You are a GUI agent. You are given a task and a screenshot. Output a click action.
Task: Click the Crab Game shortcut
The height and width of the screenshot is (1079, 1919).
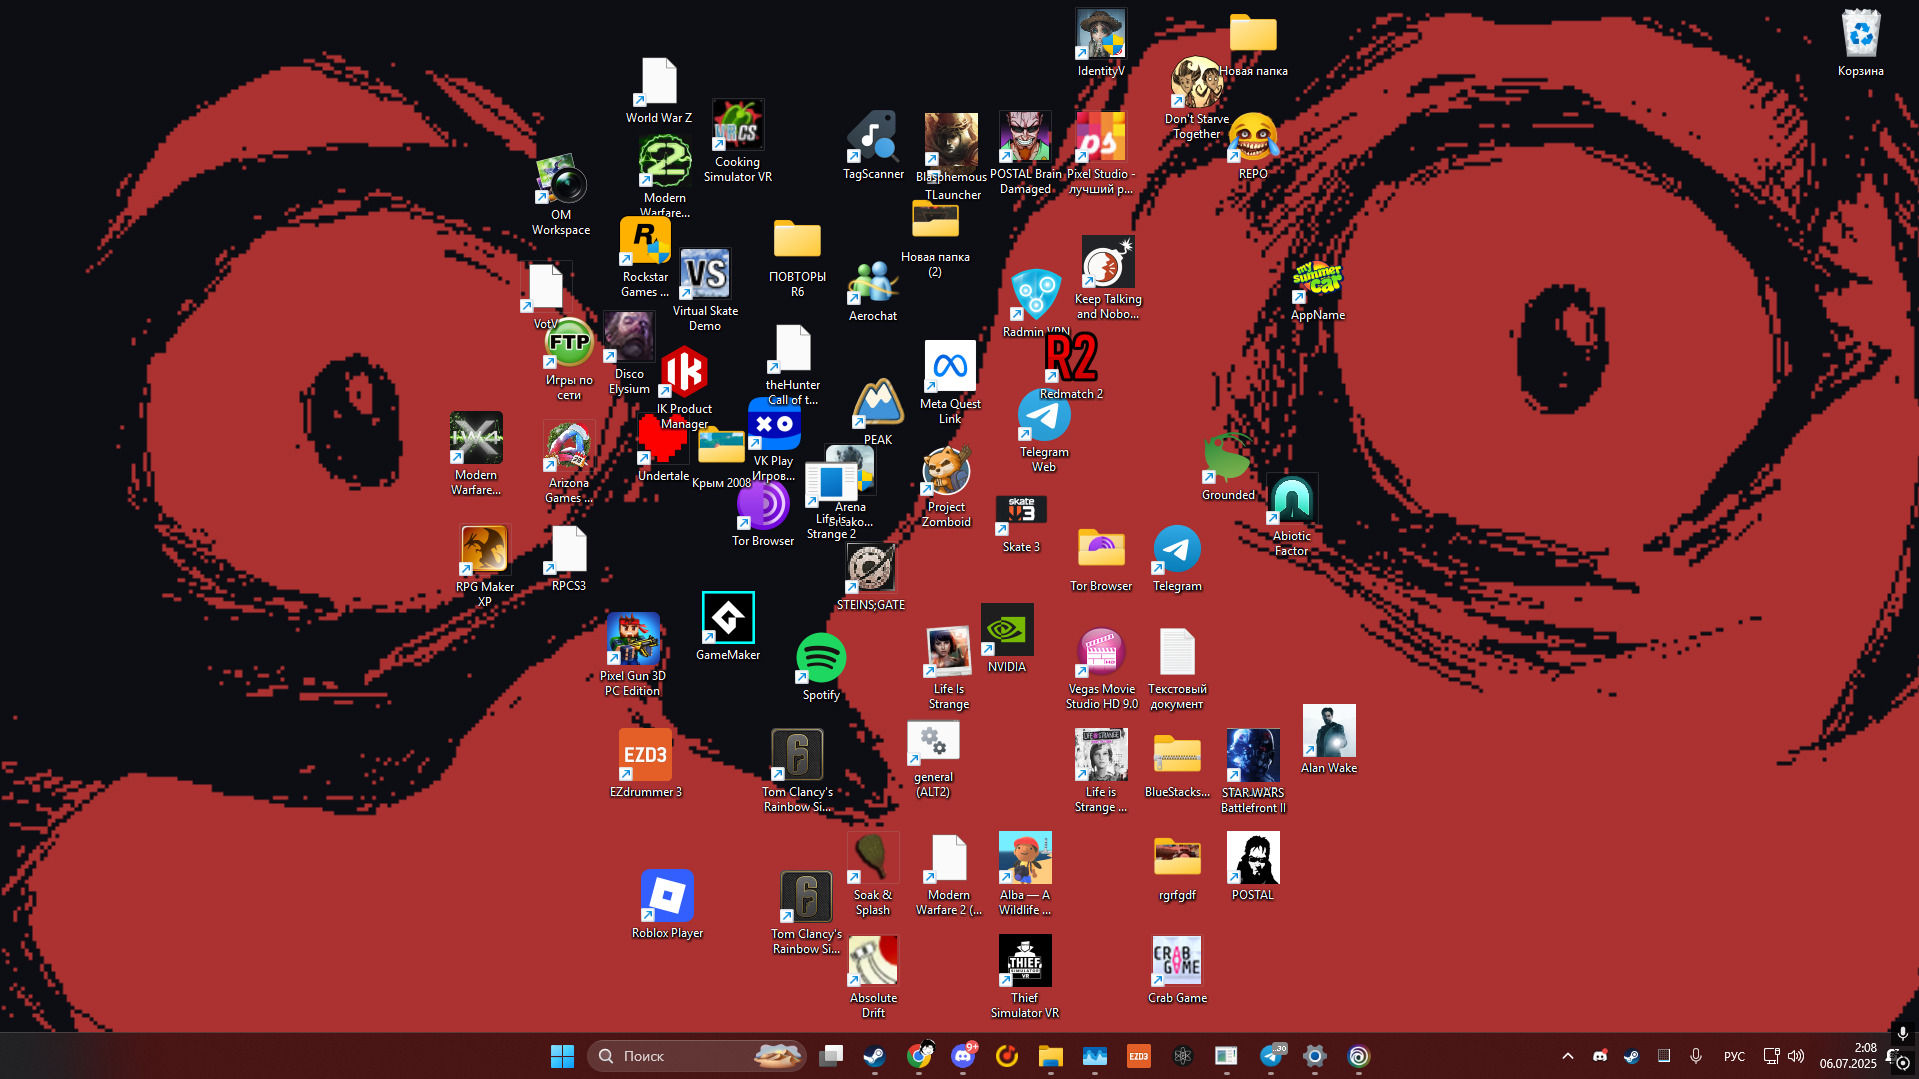[1177, 961]
